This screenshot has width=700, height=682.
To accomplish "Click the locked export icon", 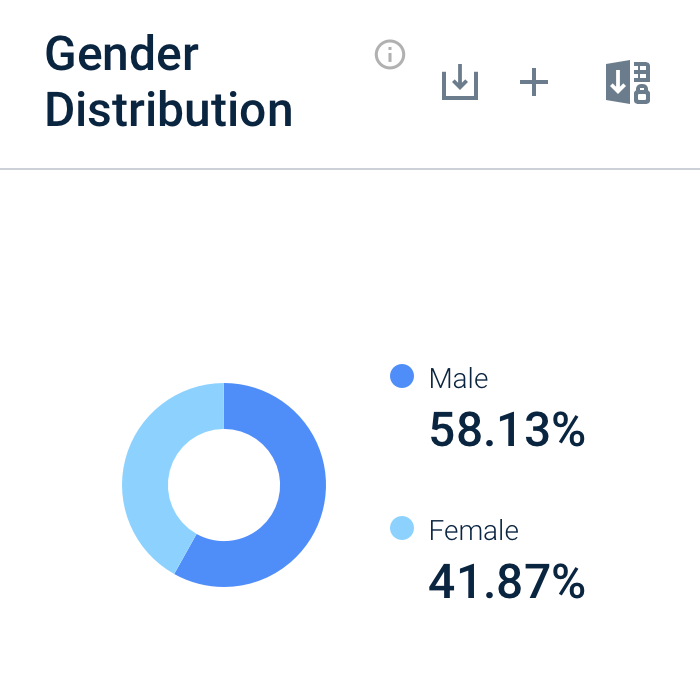I will pos(628,82).
